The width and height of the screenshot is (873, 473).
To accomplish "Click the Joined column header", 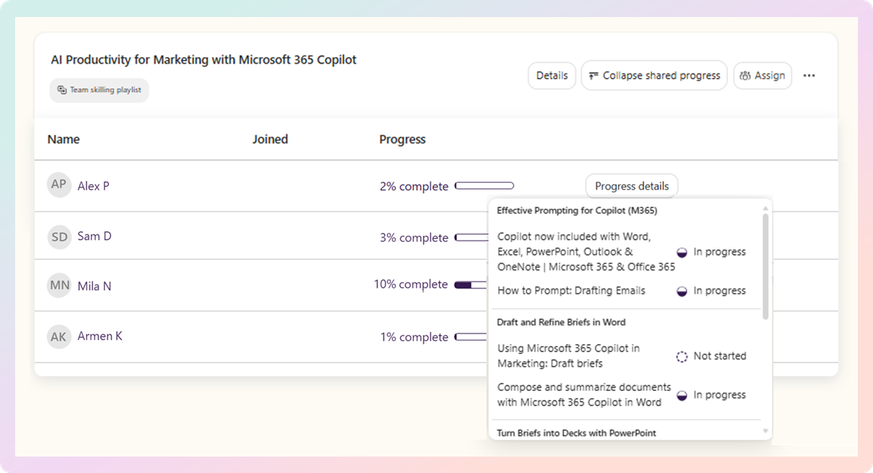I will click(270, 140).
